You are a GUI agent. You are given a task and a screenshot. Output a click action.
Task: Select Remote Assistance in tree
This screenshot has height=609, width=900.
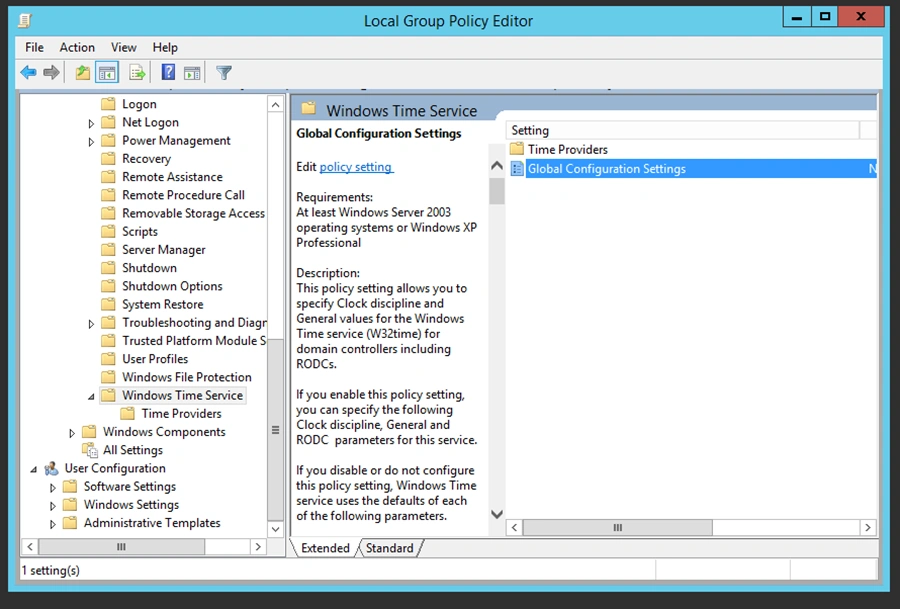point(172,177)
